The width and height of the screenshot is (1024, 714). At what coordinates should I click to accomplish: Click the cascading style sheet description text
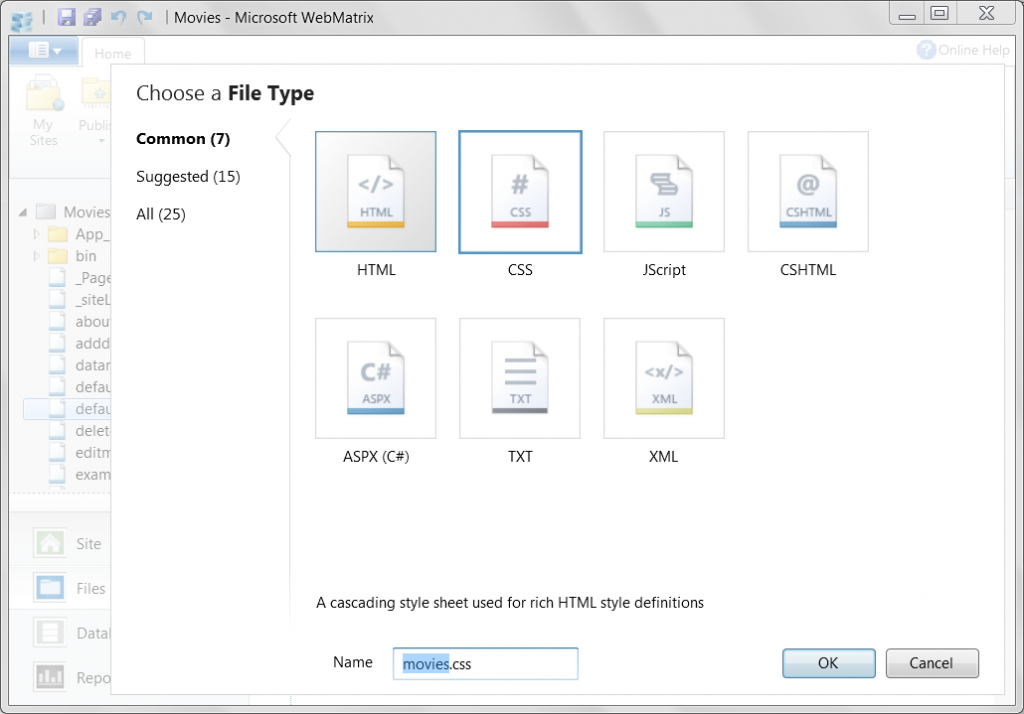510,602
